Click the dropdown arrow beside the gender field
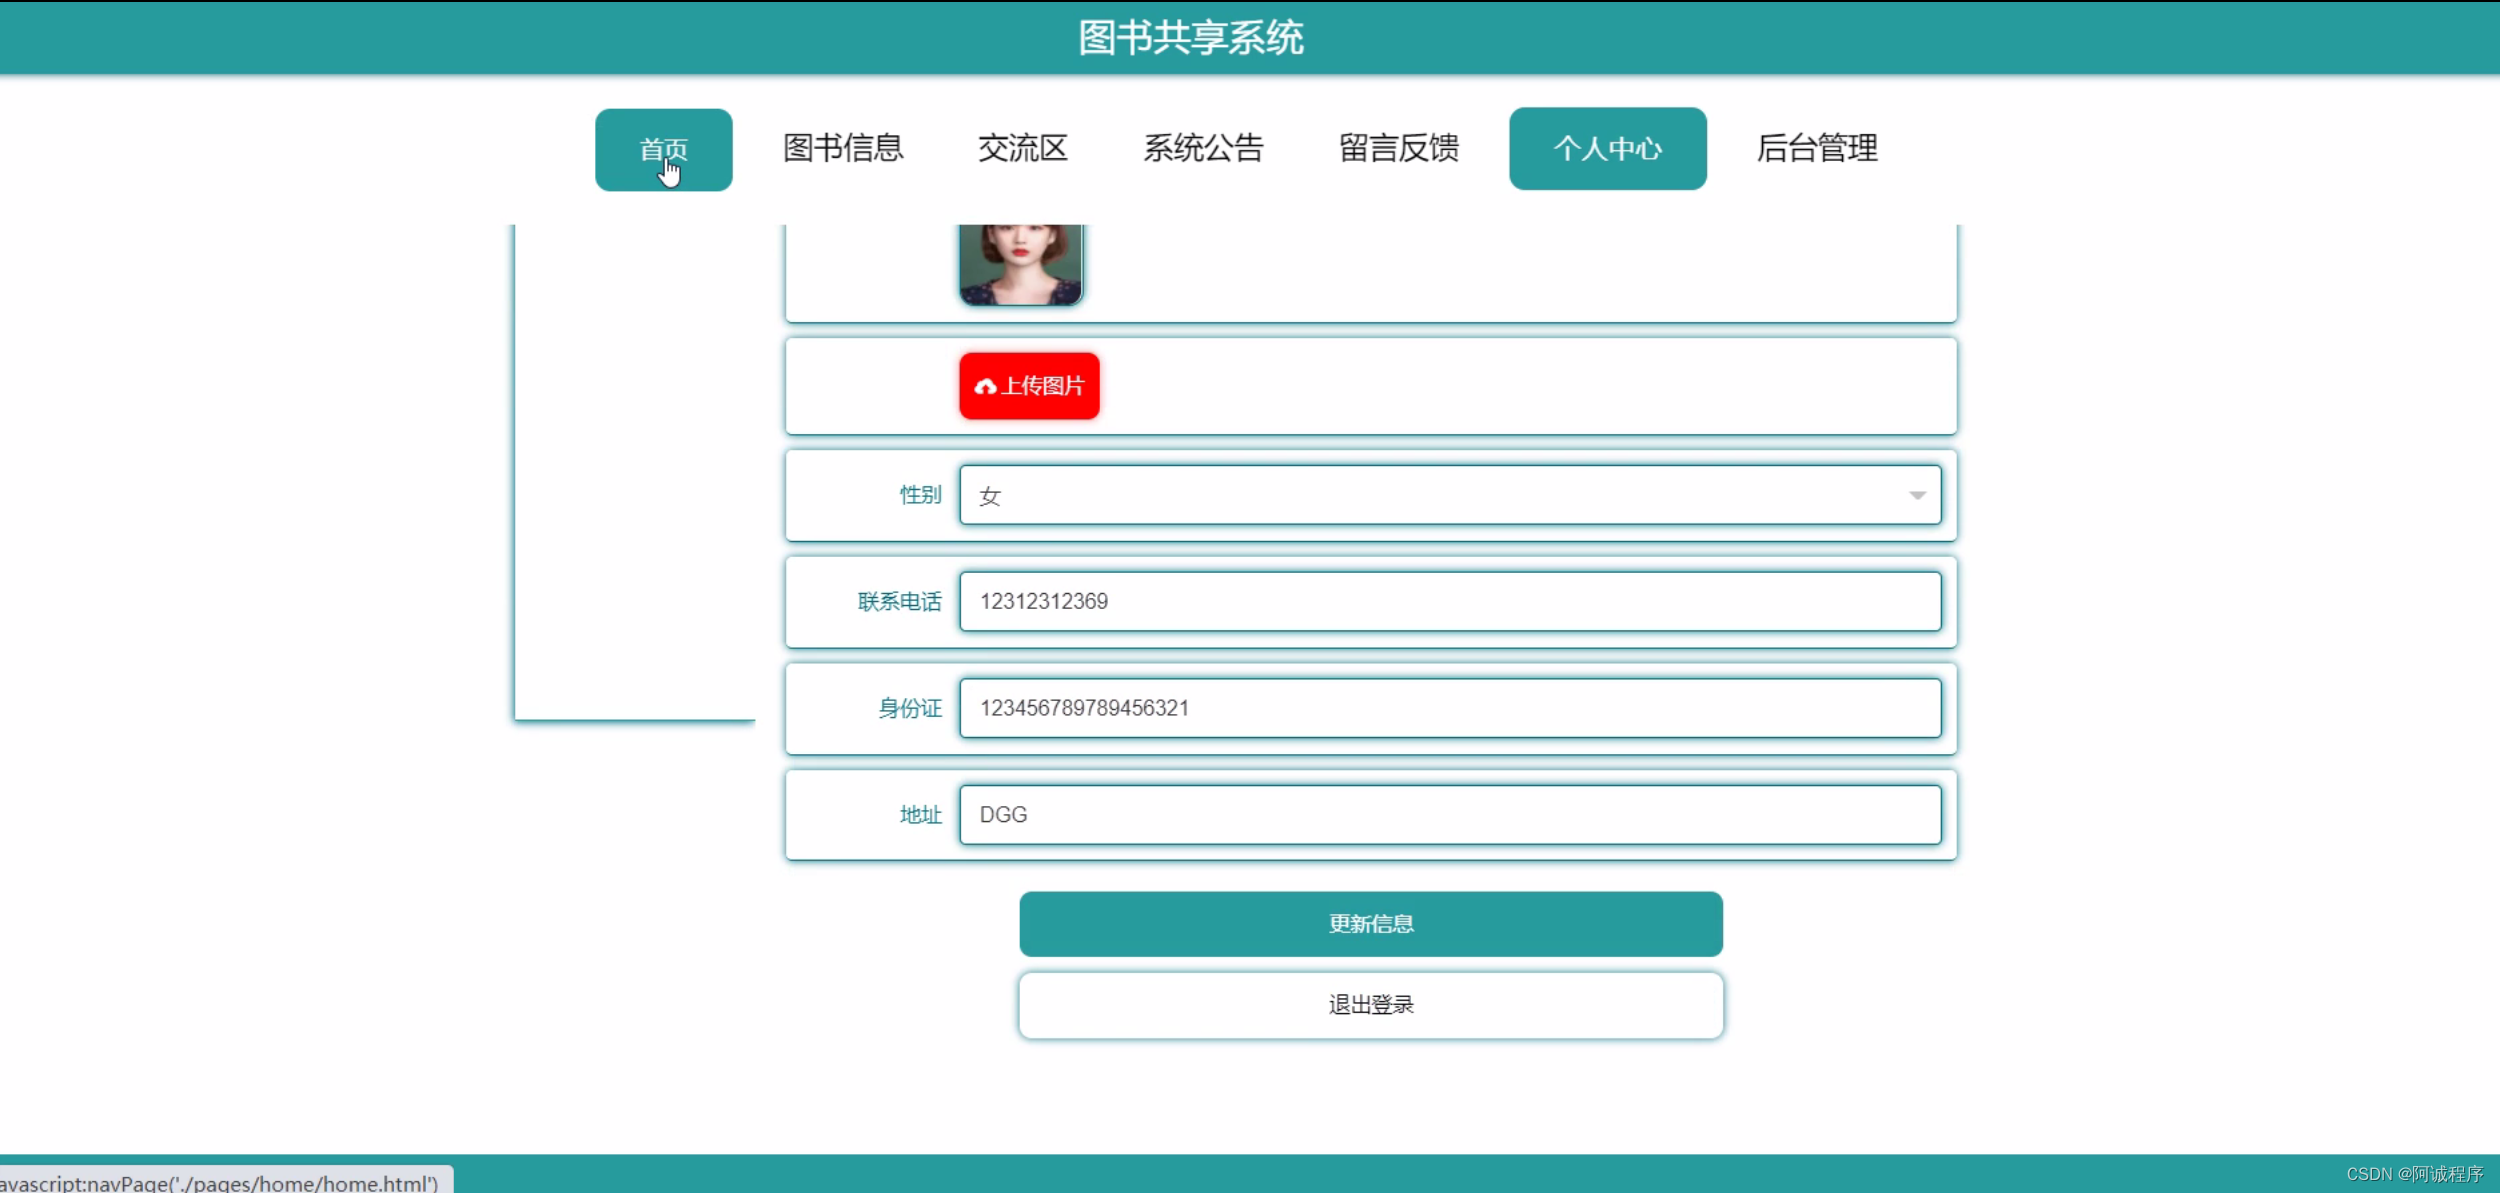The width and height of the screenshot is (2500, 1193). [x=1918, y=495]
